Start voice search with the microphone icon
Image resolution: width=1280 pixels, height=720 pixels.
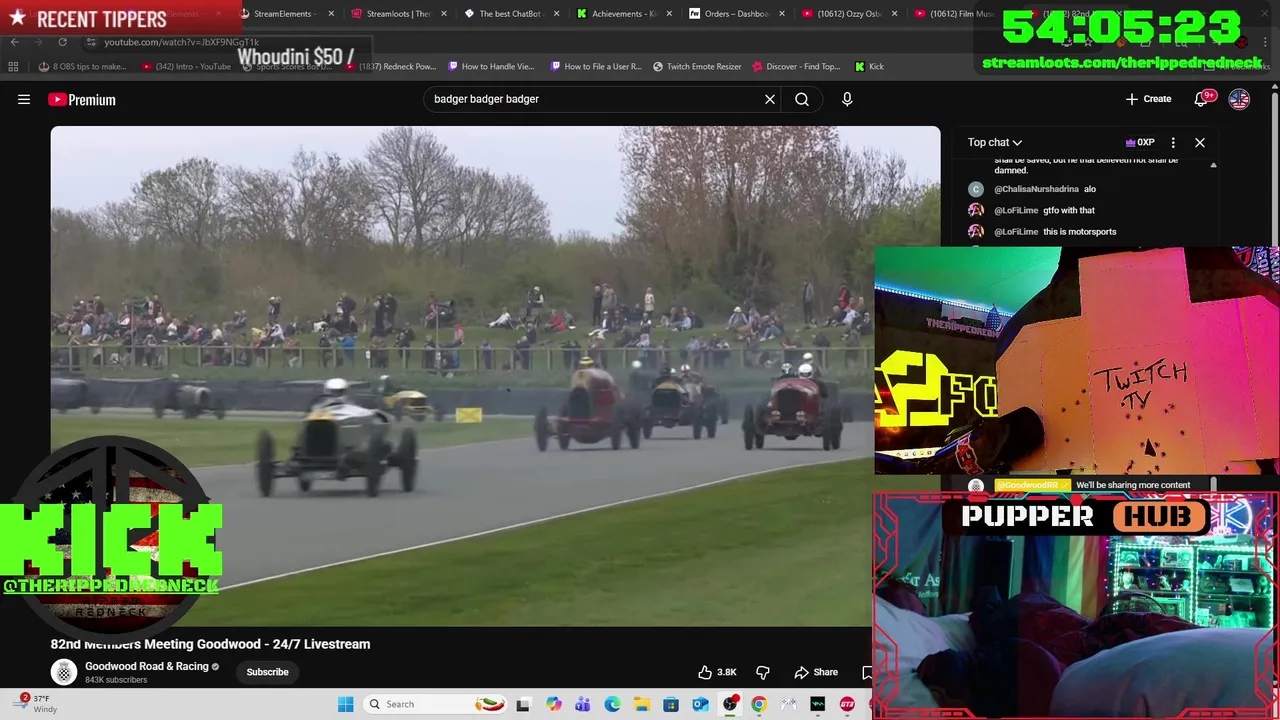[x=847, y=99]
